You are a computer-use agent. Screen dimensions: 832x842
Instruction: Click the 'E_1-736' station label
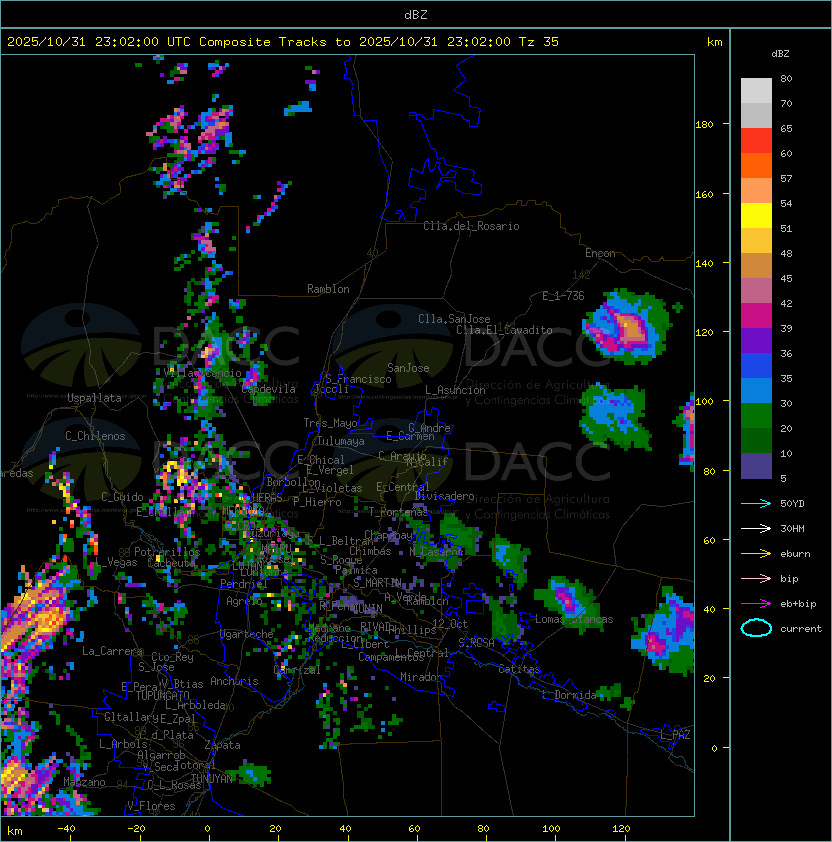click(563, 296)
